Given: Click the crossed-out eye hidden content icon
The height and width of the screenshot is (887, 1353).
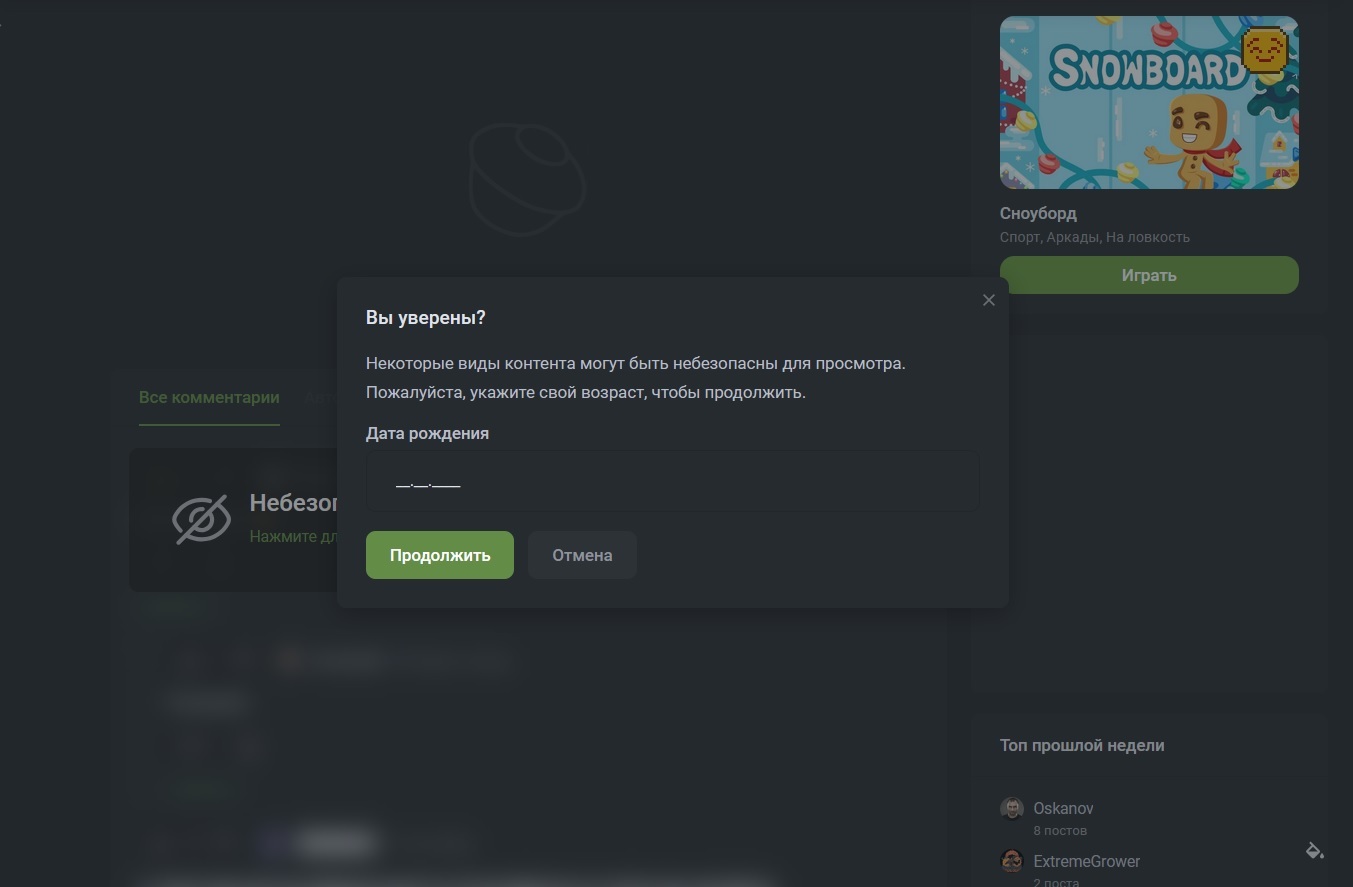Looking at the screenshot, I should [x=202, y=520].
